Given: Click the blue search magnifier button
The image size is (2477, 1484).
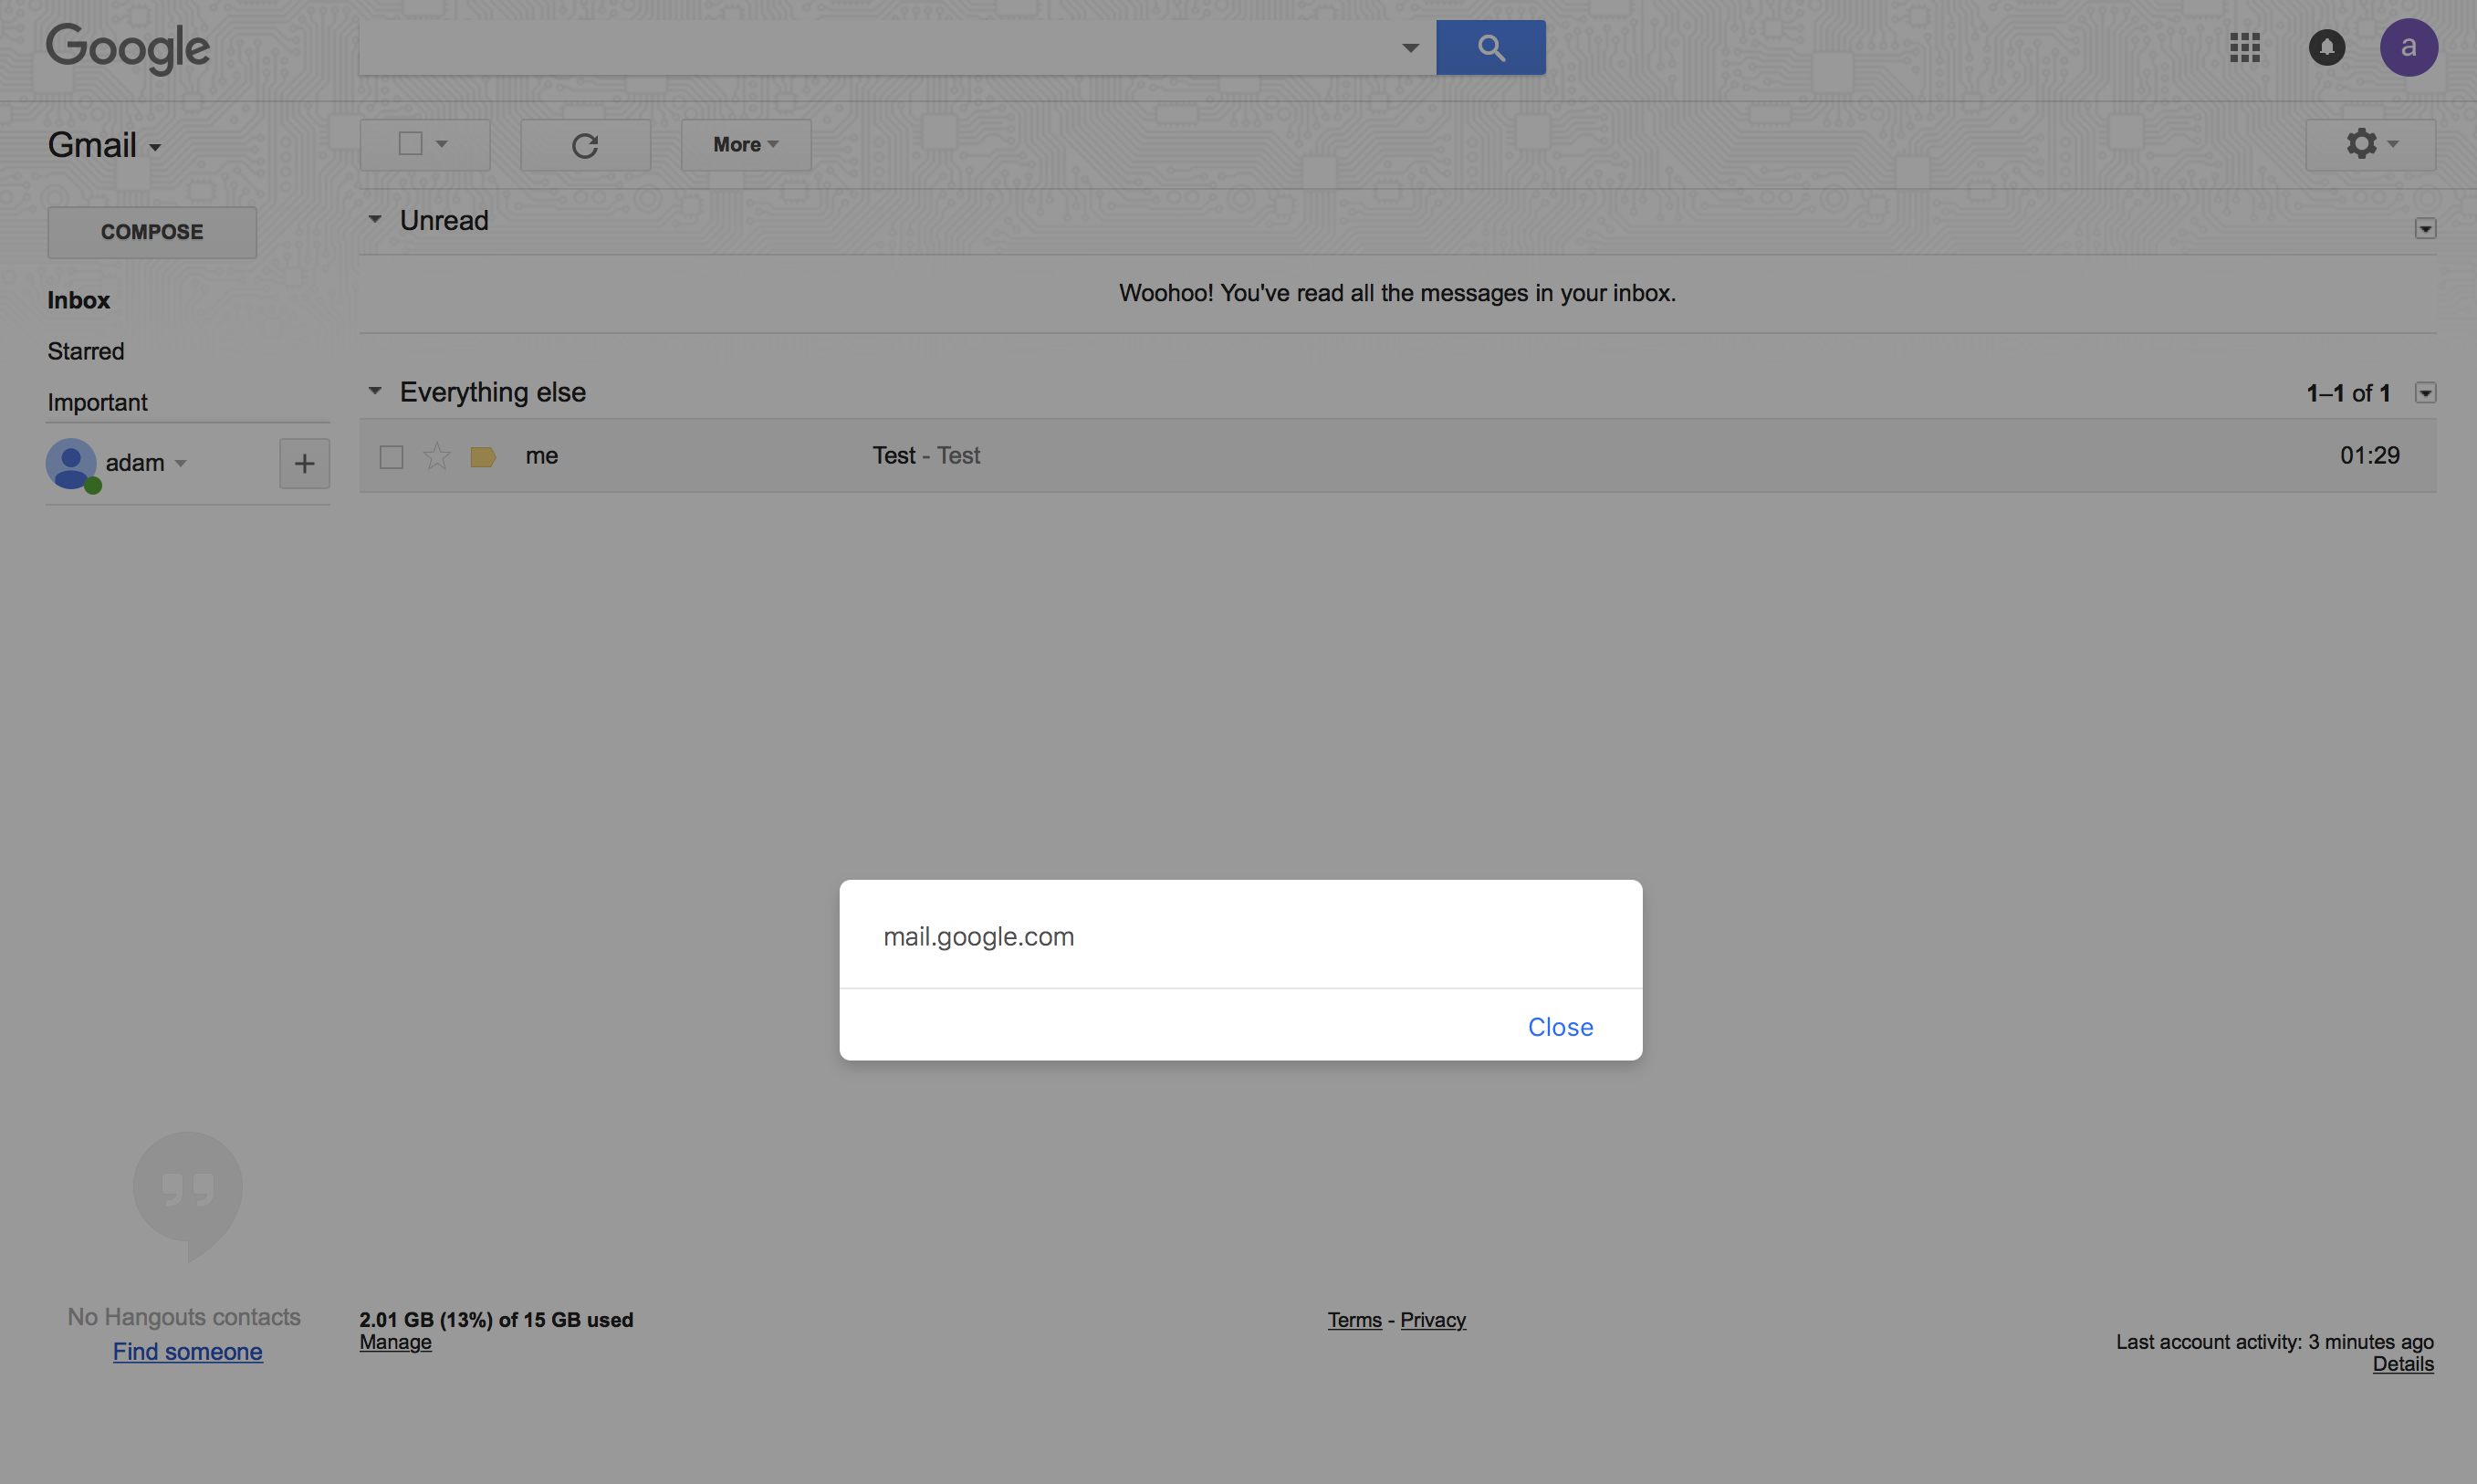Looking at the screenshot, I should click(x=1490, y=47).
